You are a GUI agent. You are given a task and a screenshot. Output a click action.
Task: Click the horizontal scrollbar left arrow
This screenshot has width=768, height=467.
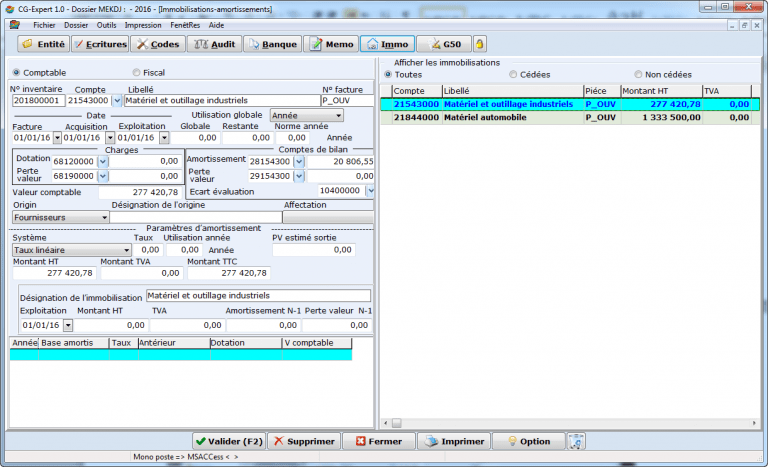pos(386,423)
